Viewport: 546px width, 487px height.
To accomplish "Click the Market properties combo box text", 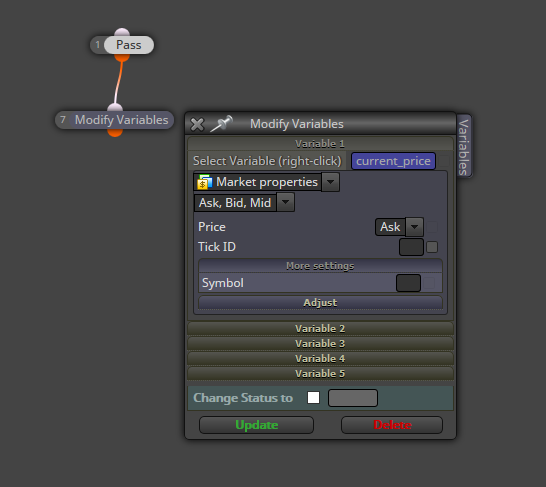I will click(267, 182).
